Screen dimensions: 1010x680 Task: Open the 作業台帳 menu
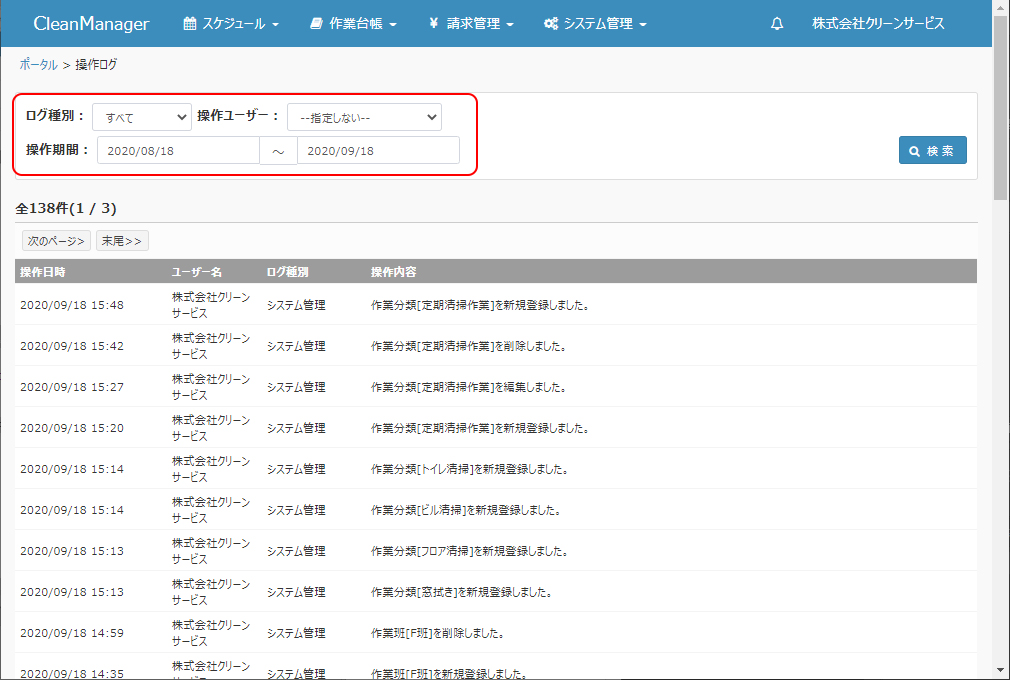[353, 24]
